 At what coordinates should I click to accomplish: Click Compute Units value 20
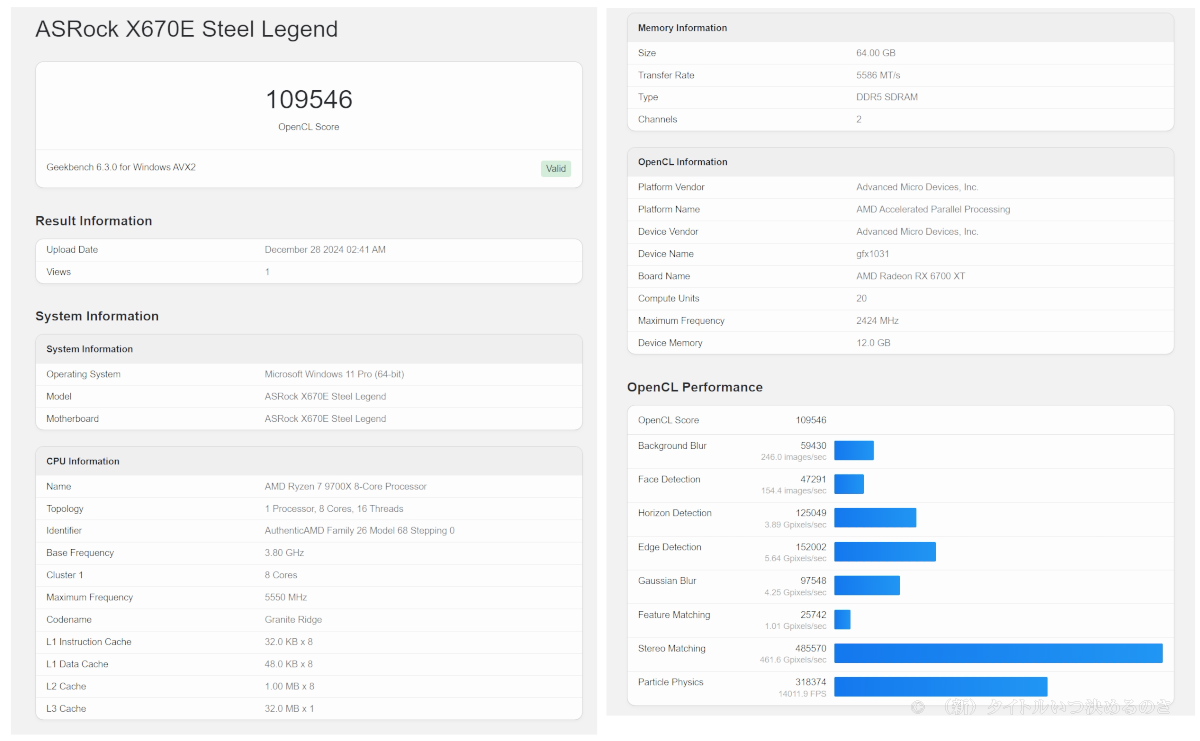pos(861,298)
